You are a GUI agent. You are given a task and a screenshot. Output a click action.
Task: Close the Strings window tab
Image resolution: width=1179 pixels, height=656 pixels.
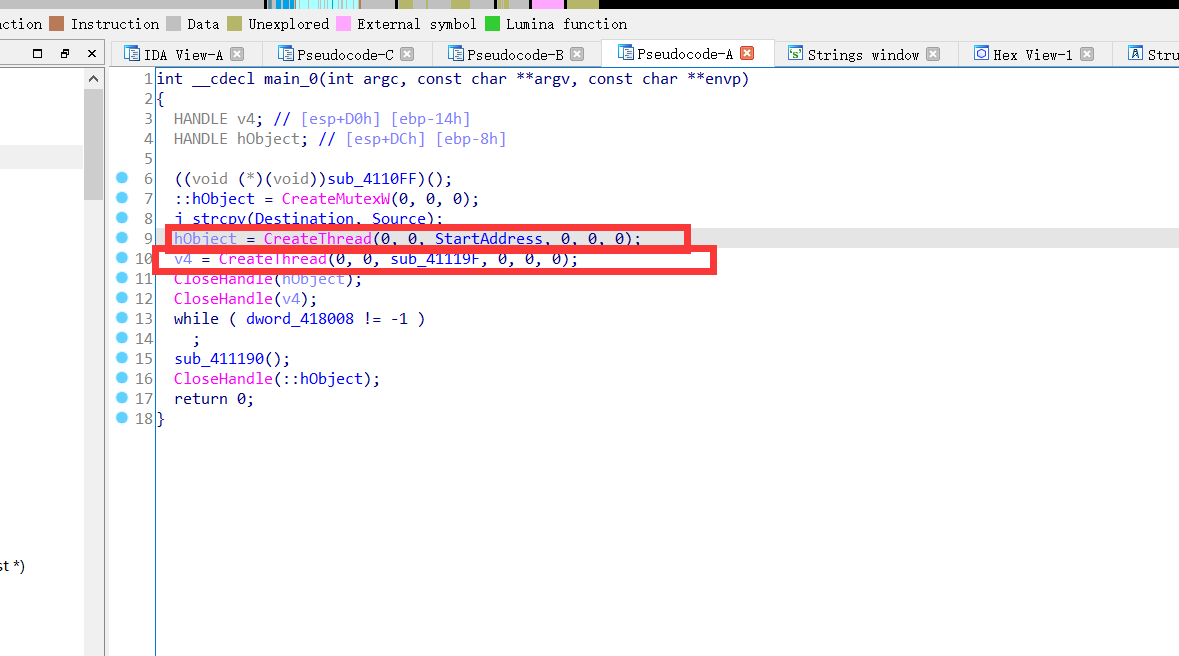click(x=933, y=55)
